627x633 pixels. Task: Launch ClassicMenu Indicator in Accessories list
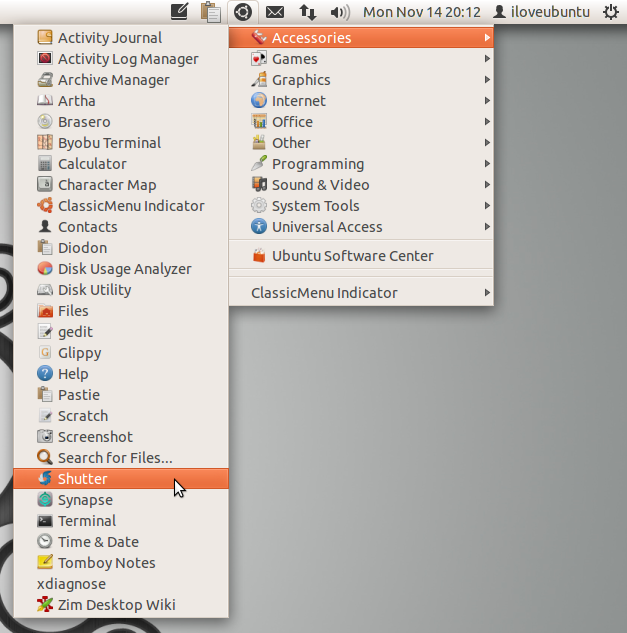[121, 205]
